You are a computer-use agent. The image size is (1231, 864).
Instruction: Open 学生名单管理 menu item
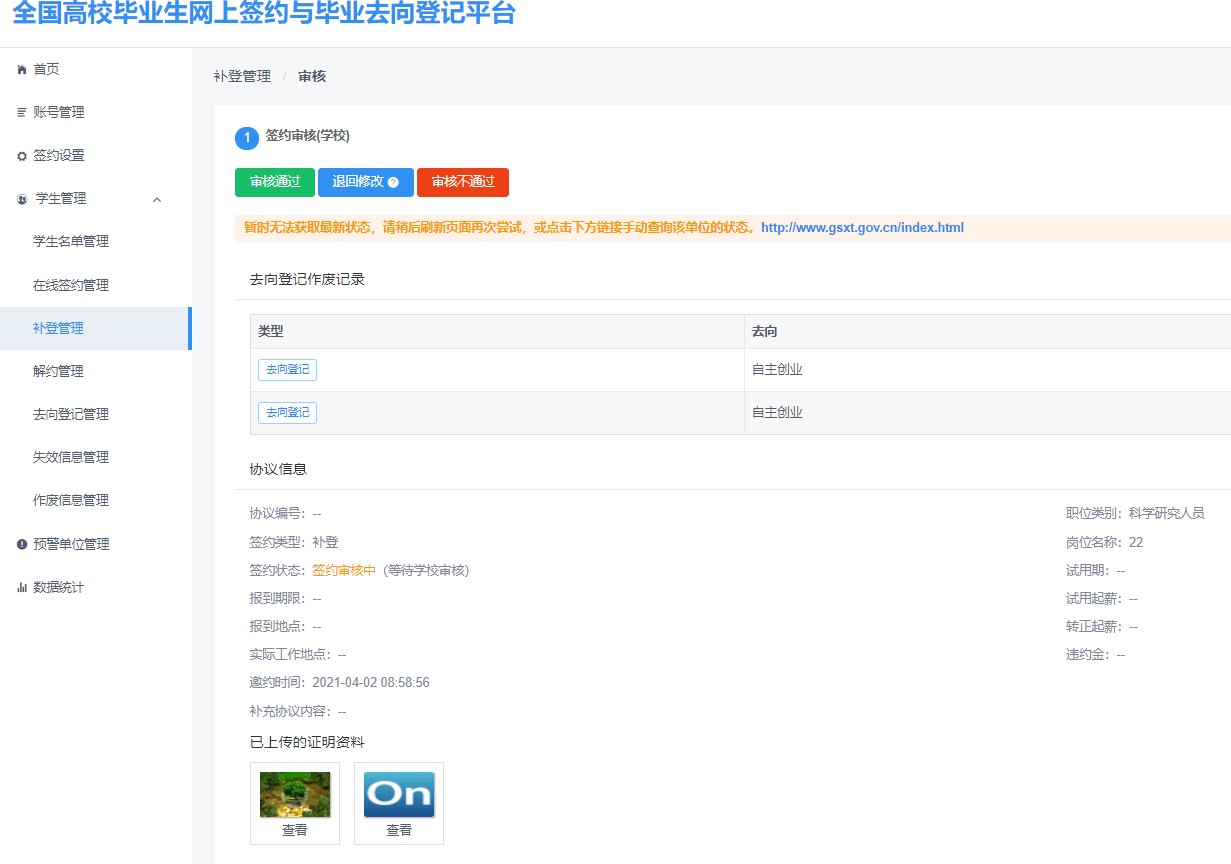[71, 242]
